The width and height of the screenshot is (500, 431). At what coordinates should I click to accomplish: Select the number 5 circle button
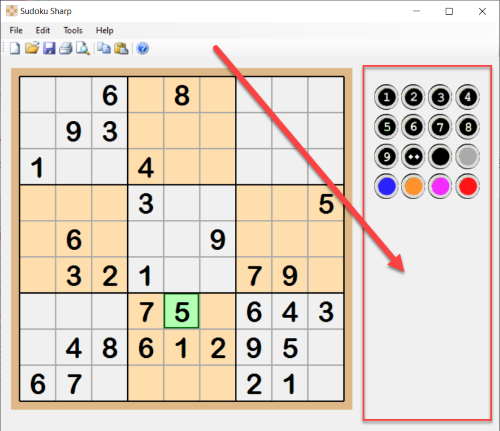click(386, 127)
